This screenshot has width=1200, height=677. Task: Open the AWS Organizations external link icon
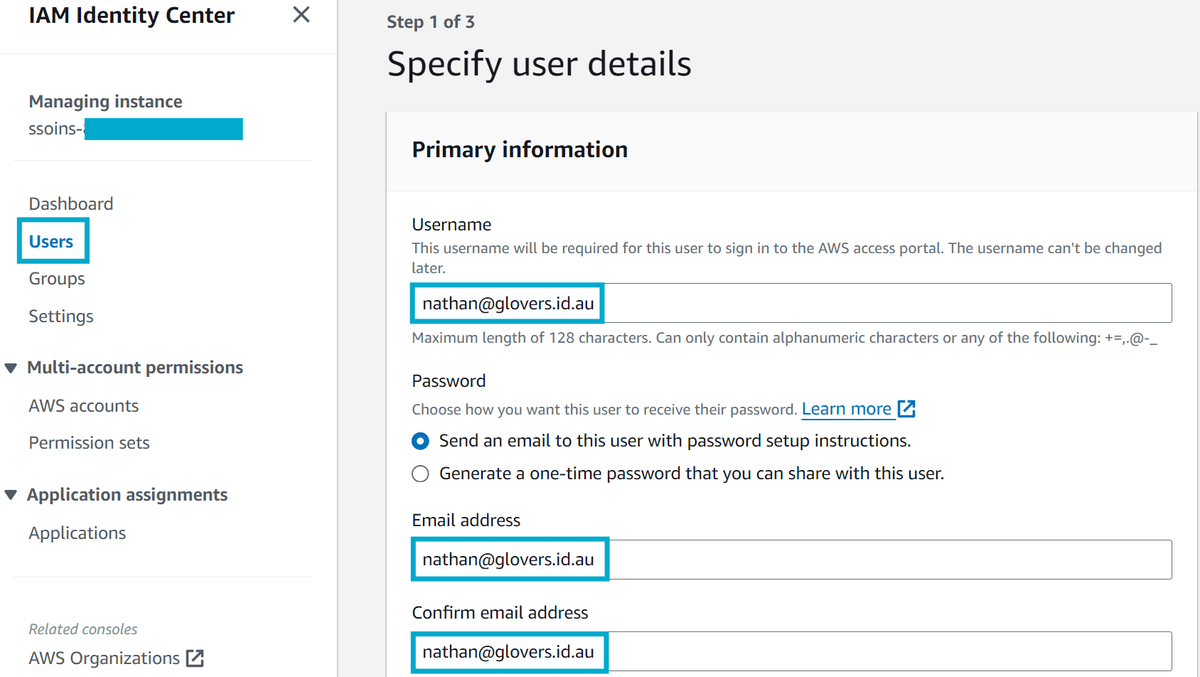pyautogui.click(x=196, y=657)
